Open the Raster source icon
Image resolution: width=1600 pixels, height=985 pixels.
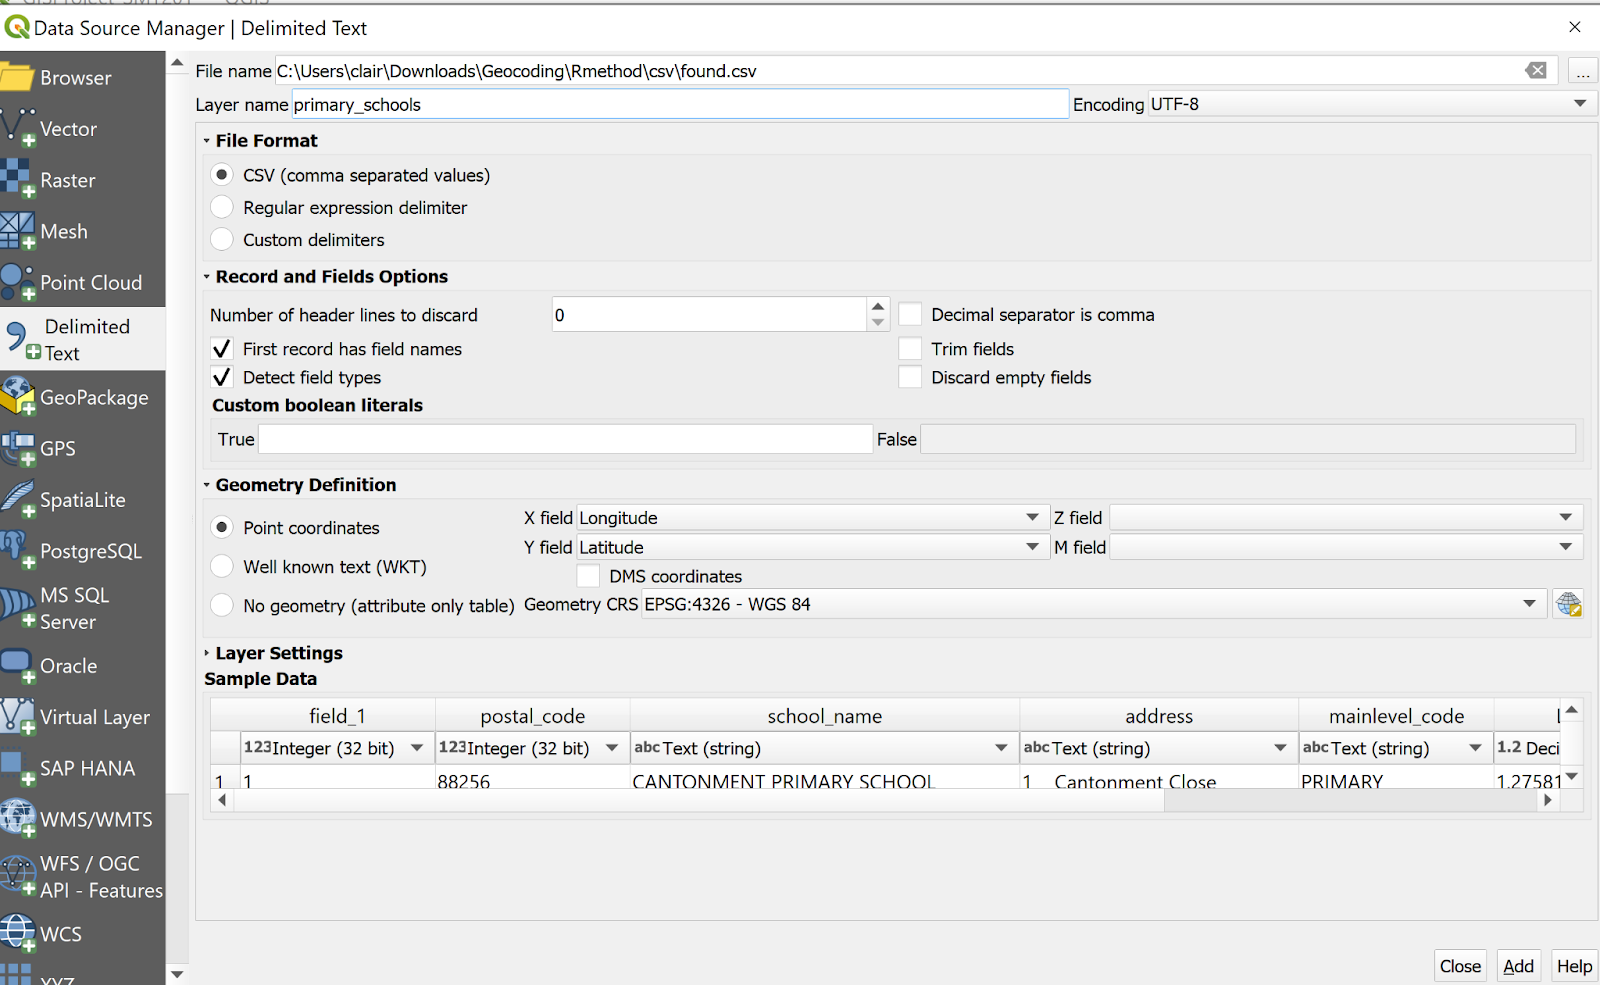click(x=17, y=180)
